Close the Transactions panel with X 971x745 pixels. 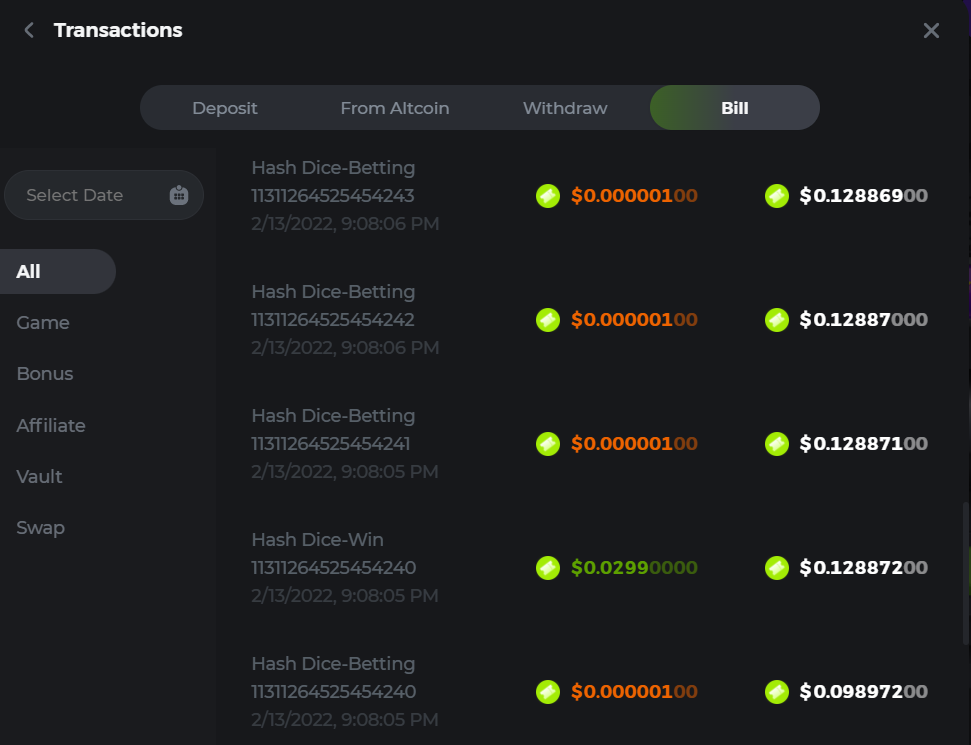click(x=931, y=30)
